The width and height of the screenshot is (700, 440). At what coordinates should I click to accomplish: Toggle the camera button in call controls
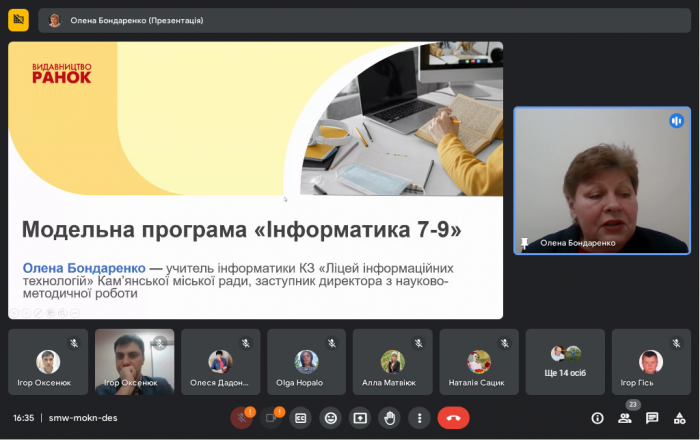pos(270,418)
